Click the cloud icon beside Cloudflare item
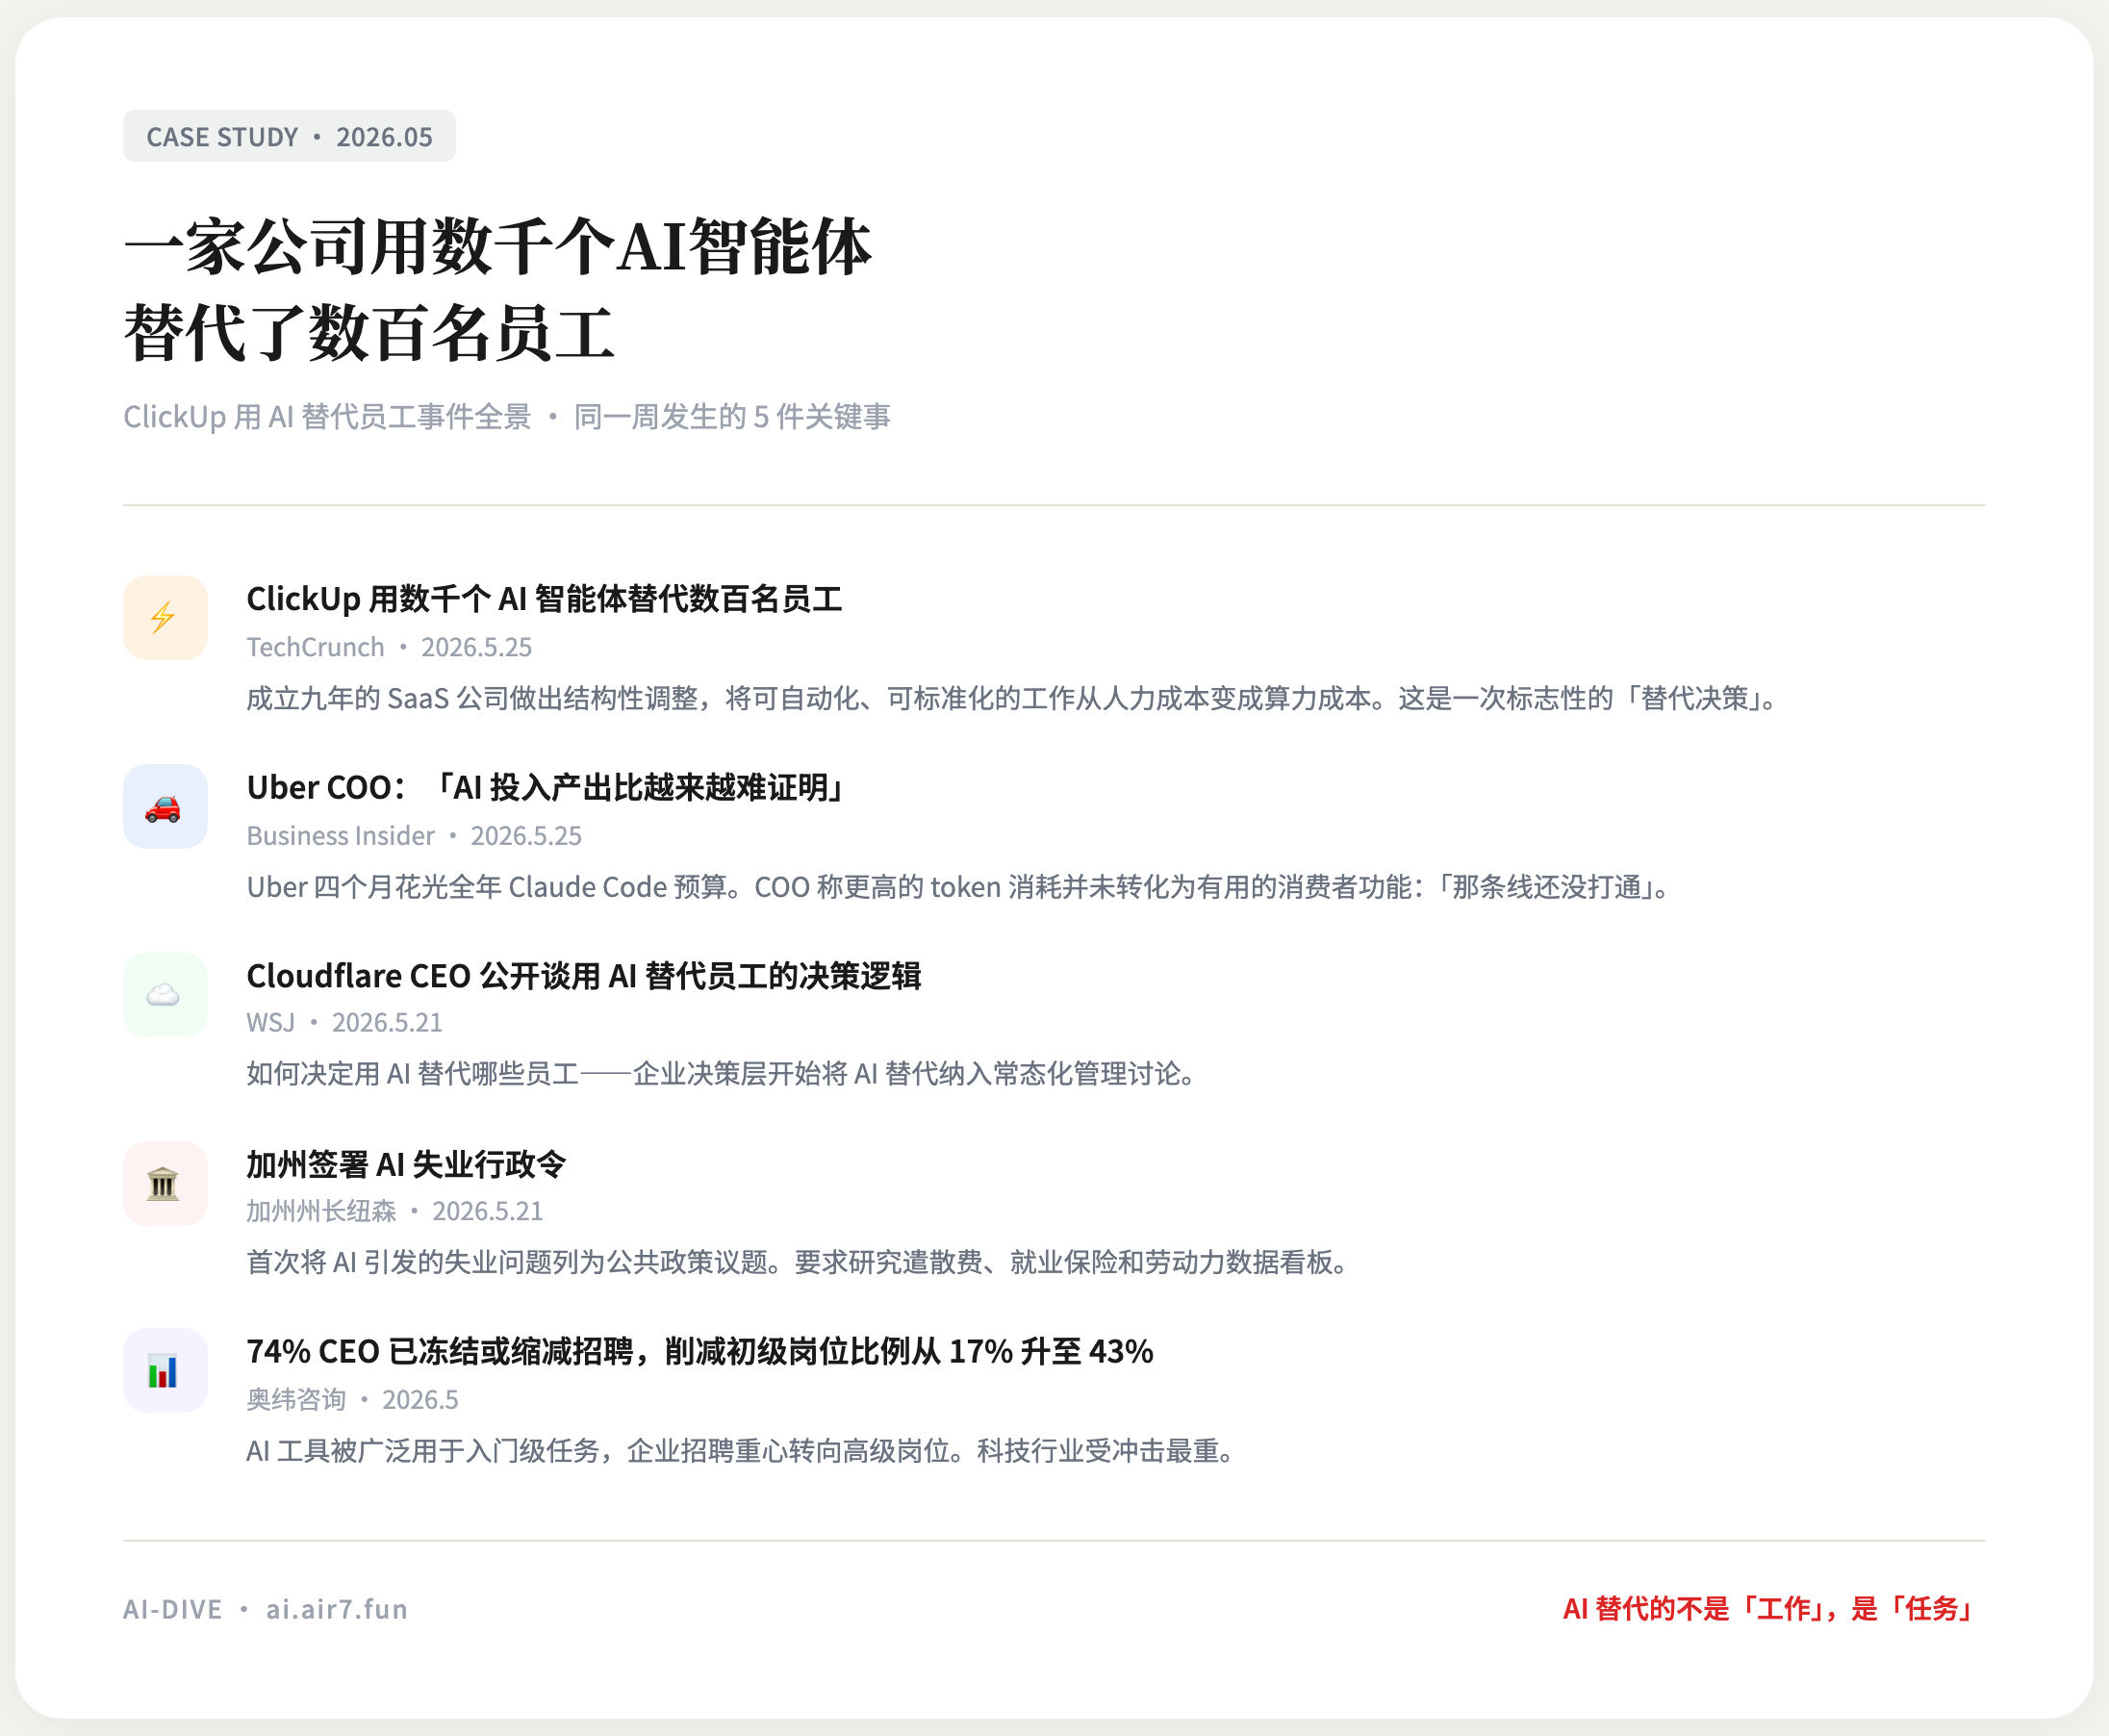 [x=165, y=994]
